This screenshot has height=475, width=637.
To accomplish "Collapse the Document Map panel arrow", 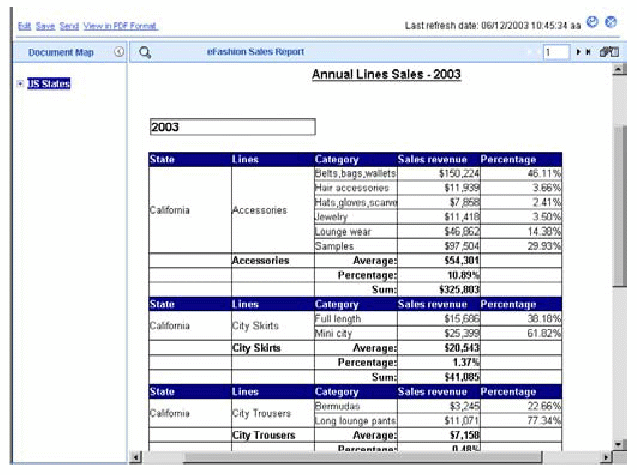I will pos(119,52).
